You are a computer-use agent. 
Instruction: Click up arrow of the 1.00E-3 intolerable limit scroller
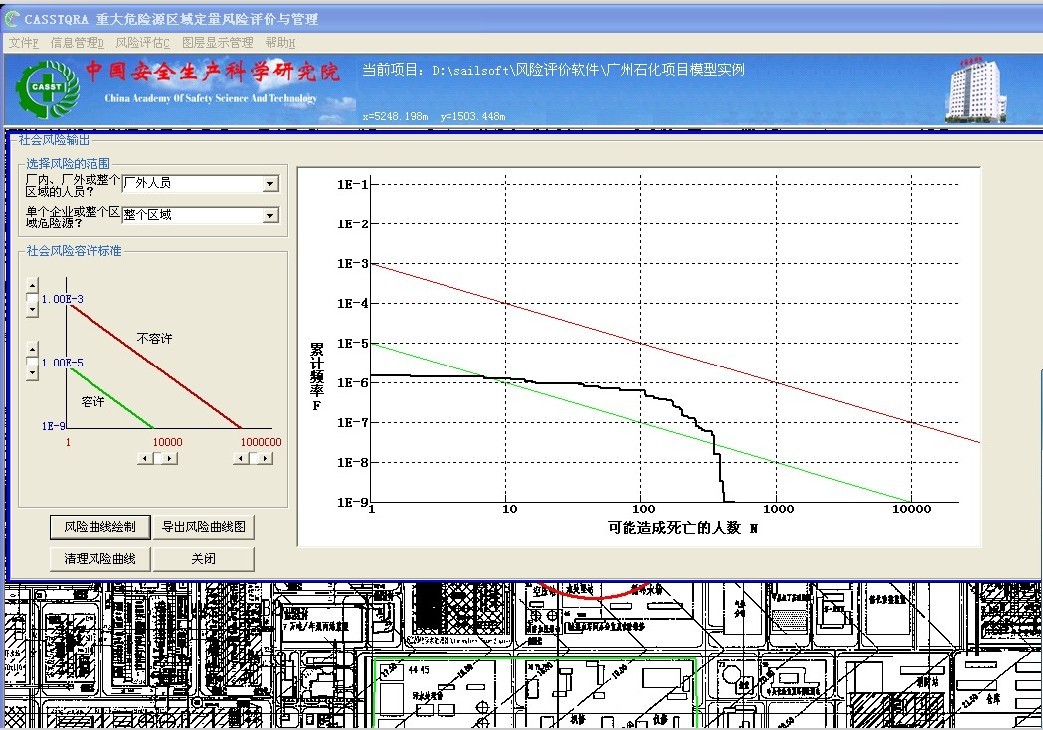32,287
